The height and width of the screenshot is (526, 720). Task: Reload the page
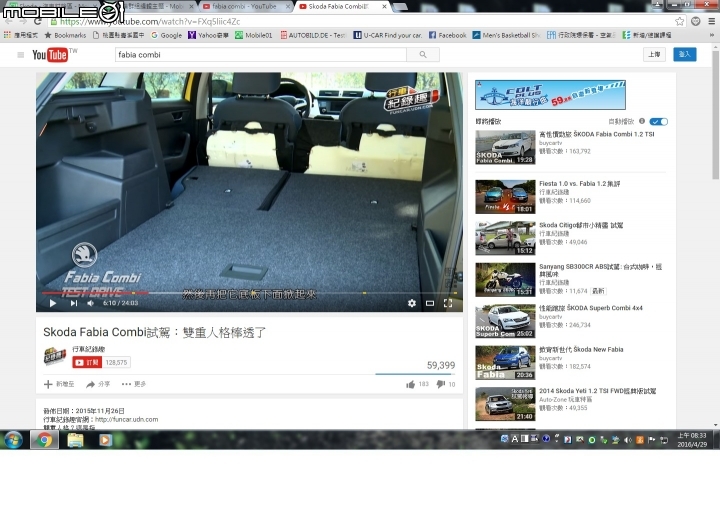38,21
